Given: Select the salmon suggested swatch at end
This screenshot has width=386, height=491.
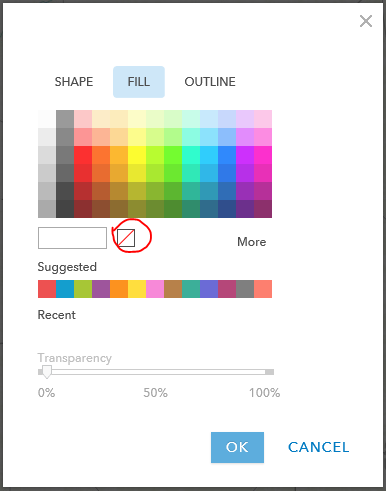Looking at the screenshot, I should tap(263, 289).
